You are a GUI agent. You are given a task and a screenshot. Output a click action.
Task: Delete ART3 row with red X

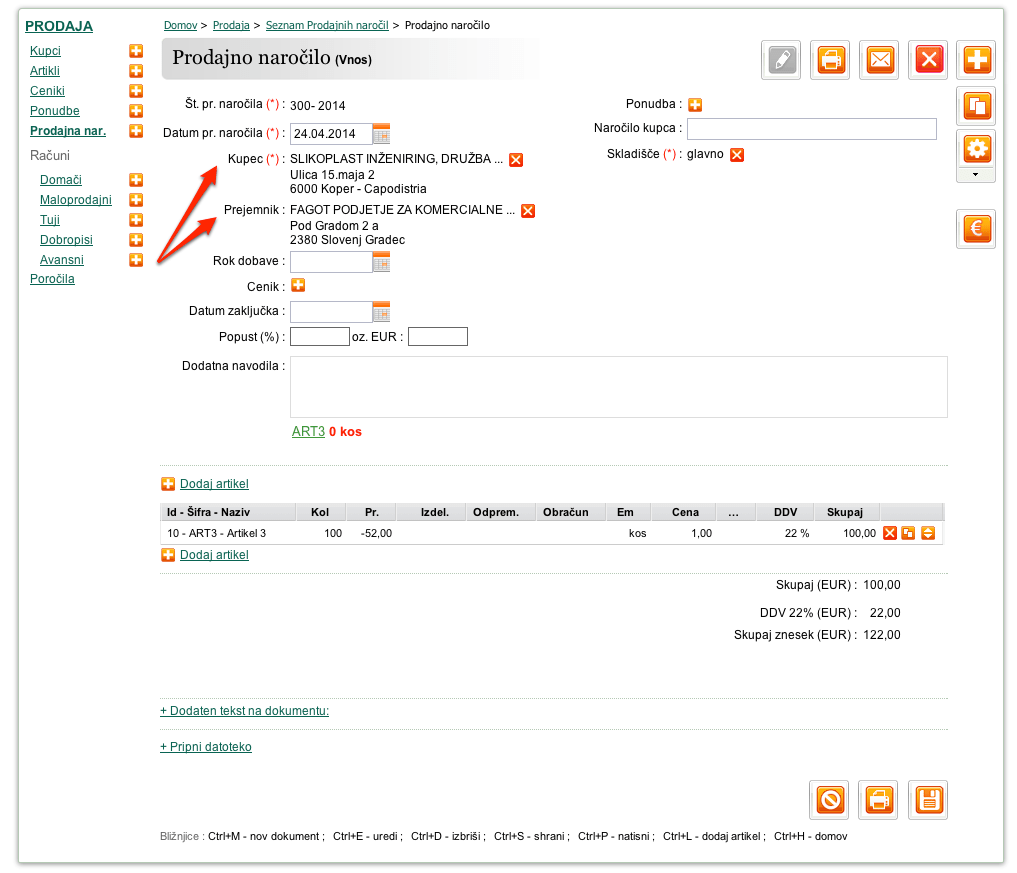[890, 533]
